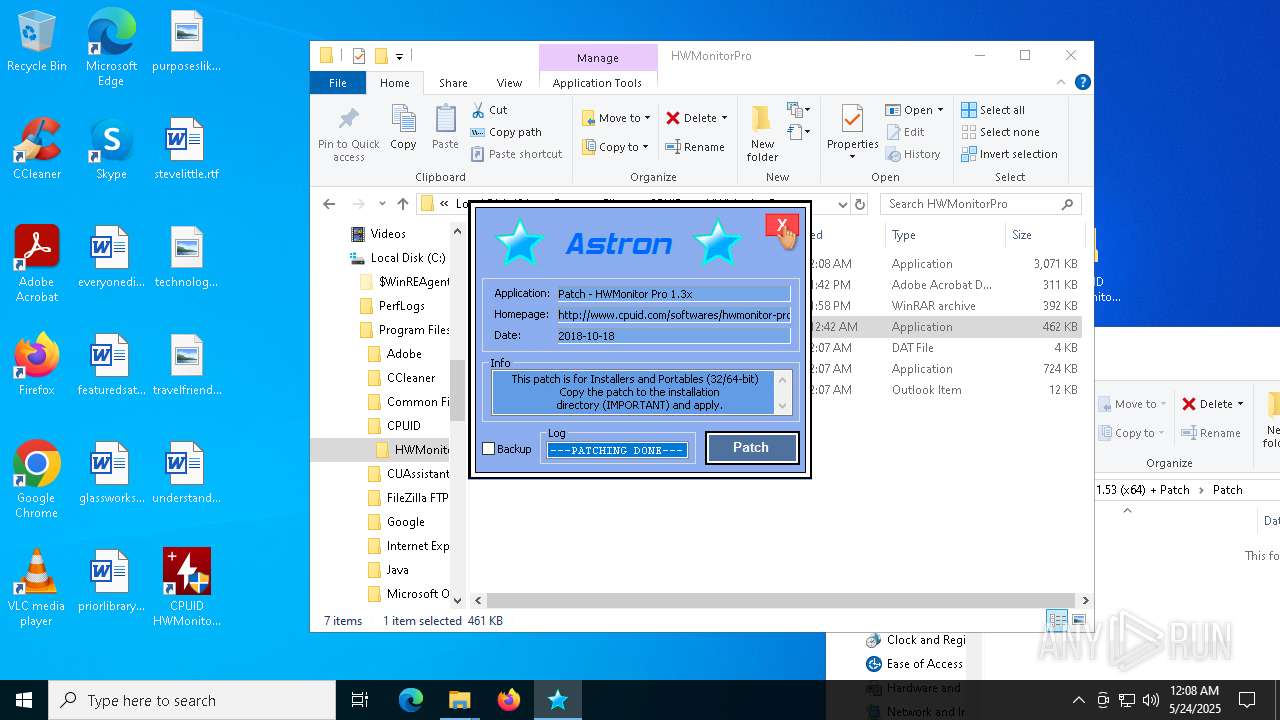Click Pin to Quick access icon
Image resolution: width=1280 pixels, height=720 pixels.
pos(349,133)
